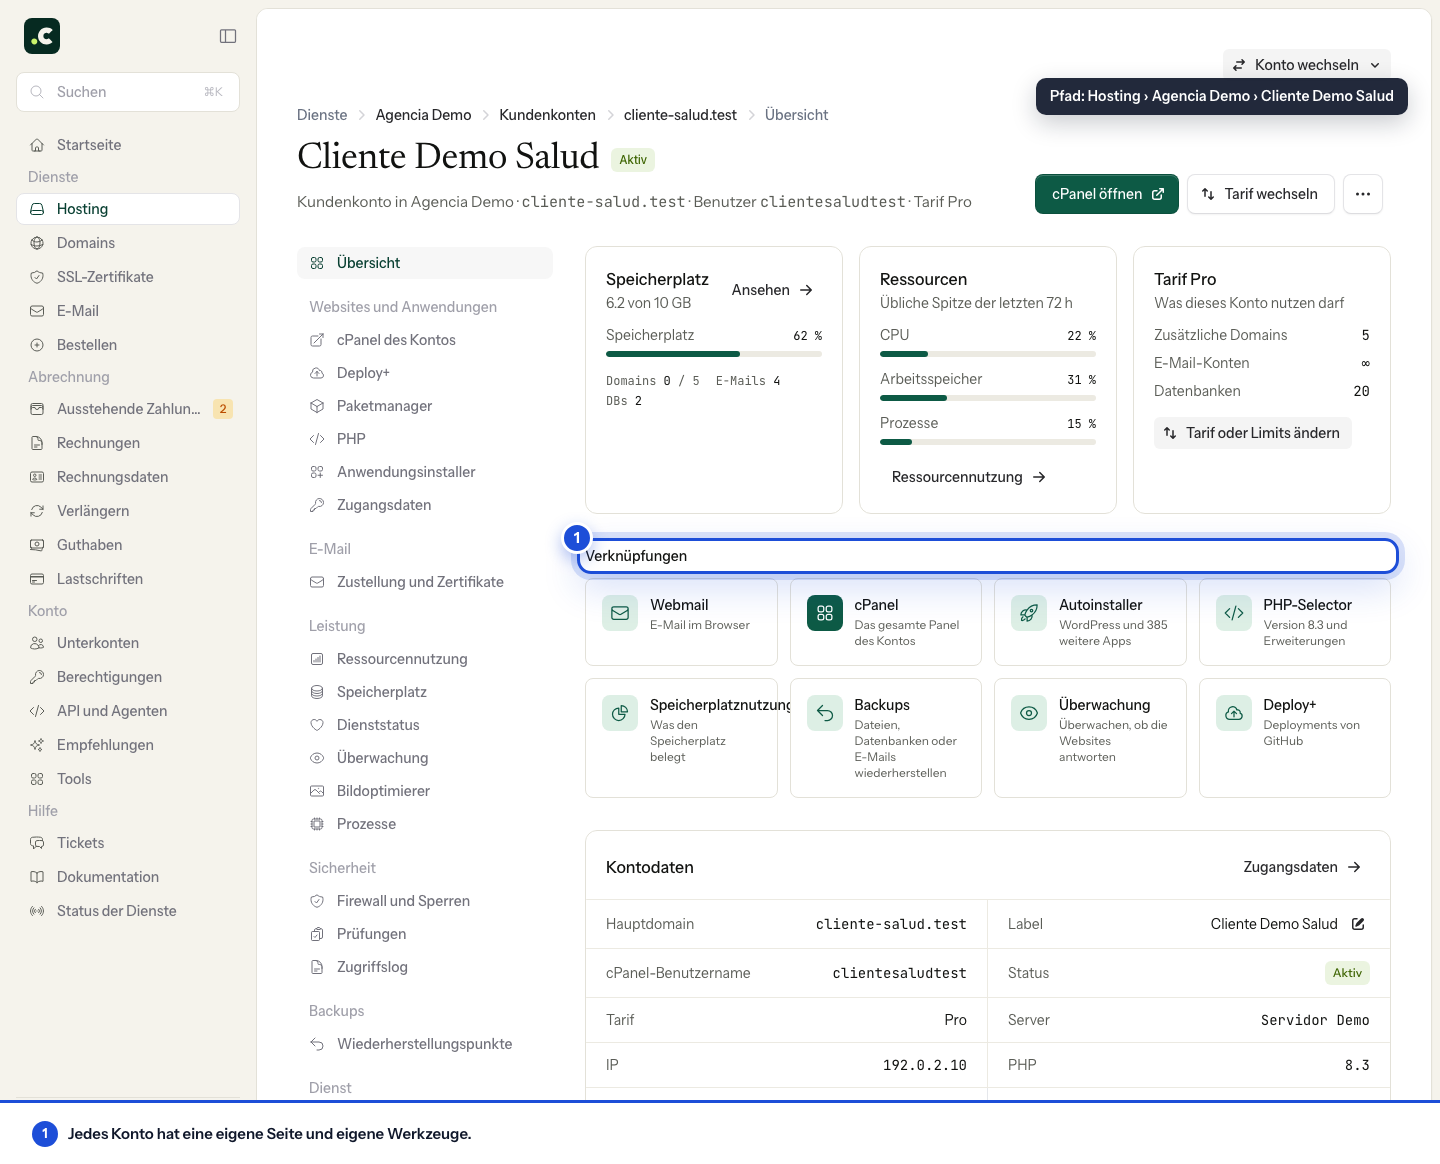Viewport: 1440px width, 1164px height.
Task: Select the Übersicht tab in account menu
Action: [425, 263]
